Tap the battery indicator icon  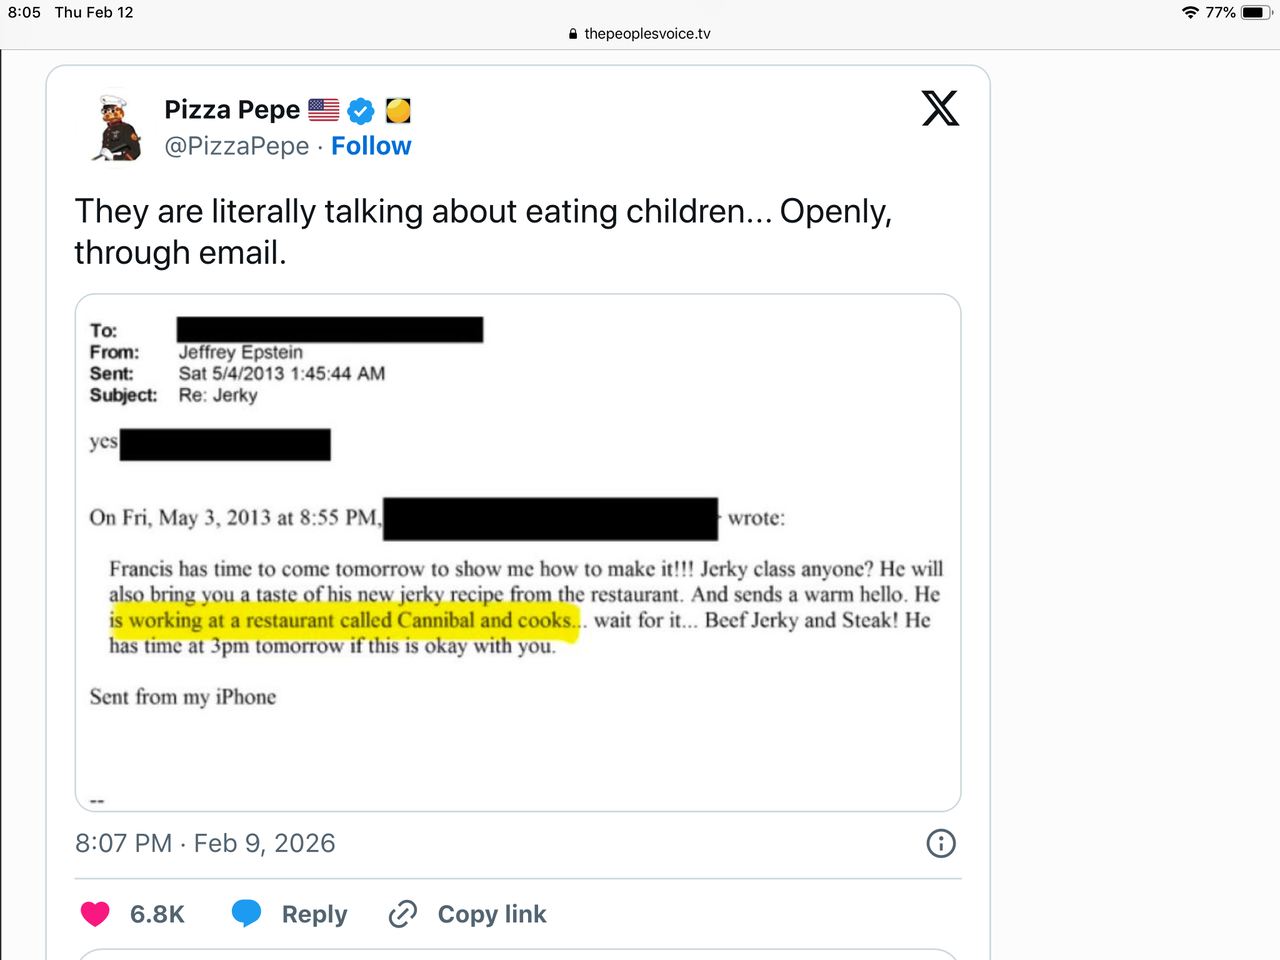(1256, 13)
